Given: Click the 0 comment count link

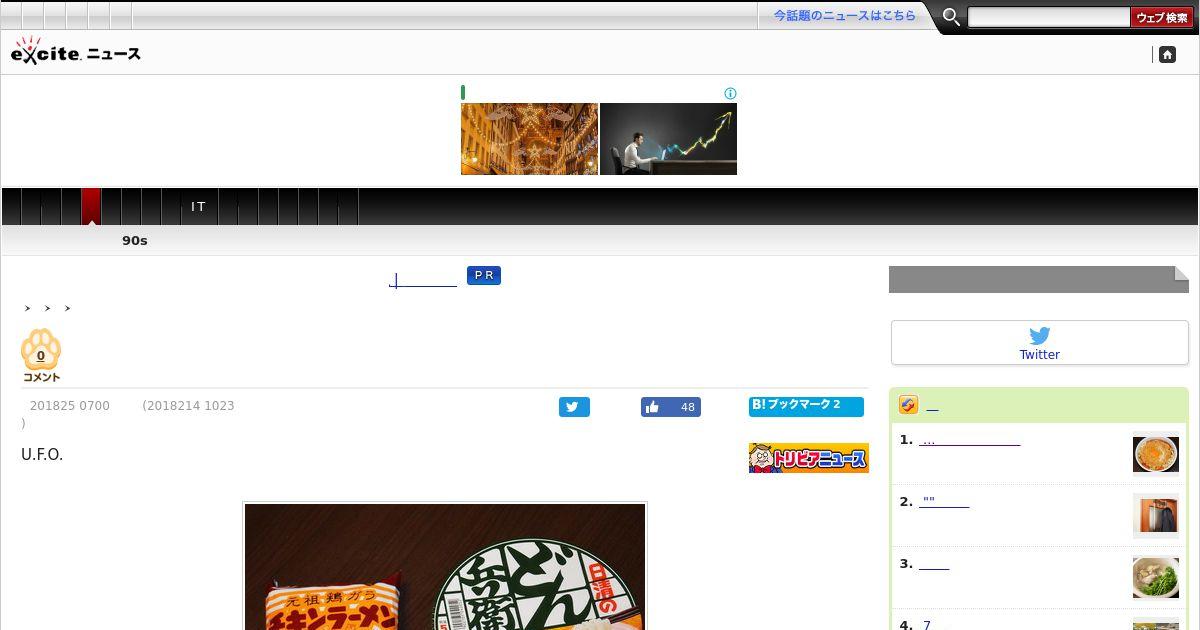Looking at the screenshot, I should [41, 356].
